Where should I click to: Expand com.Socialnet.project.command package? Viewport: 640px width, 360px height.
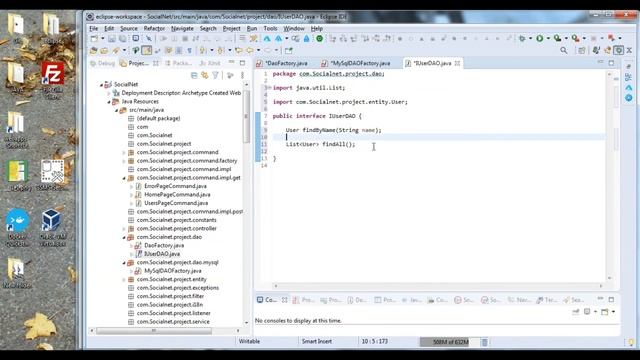pyautogui.click(x=124, y=152)
